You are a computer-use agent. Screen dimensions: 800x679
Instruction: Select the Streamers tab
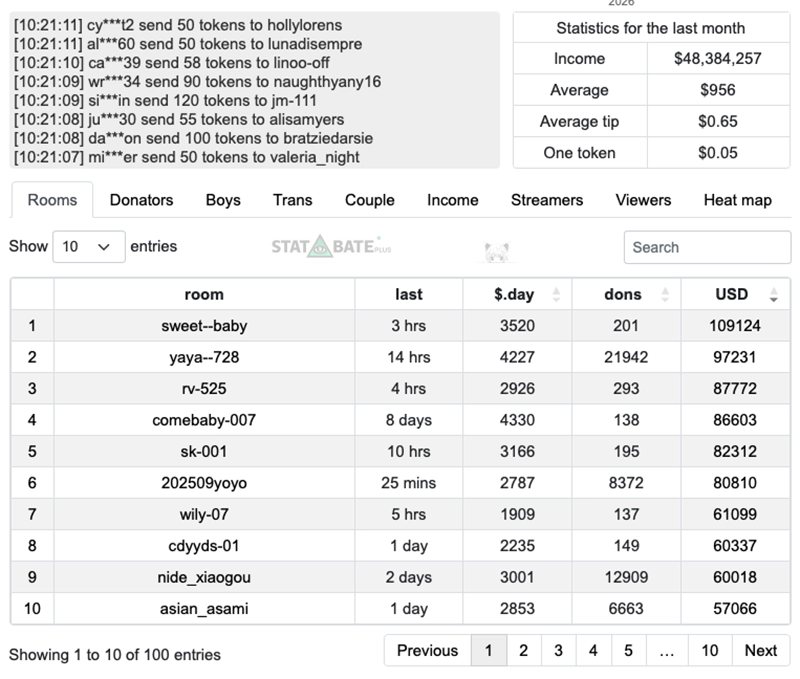(547, 200)
